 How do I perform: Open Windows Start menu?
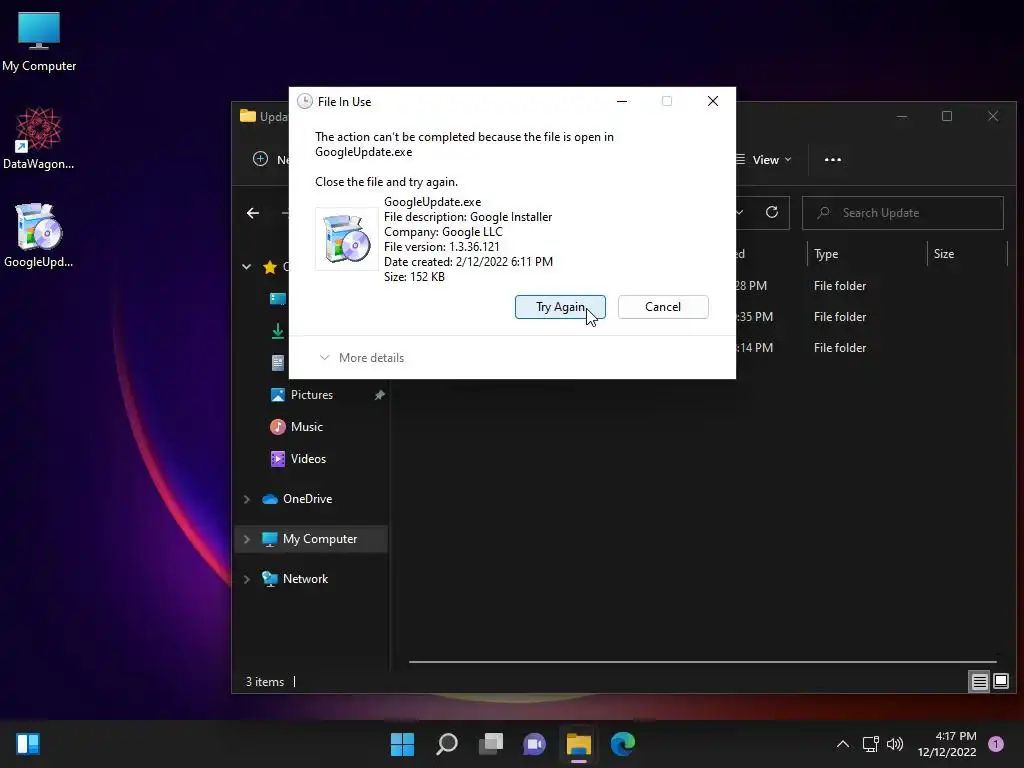[402, 744]
